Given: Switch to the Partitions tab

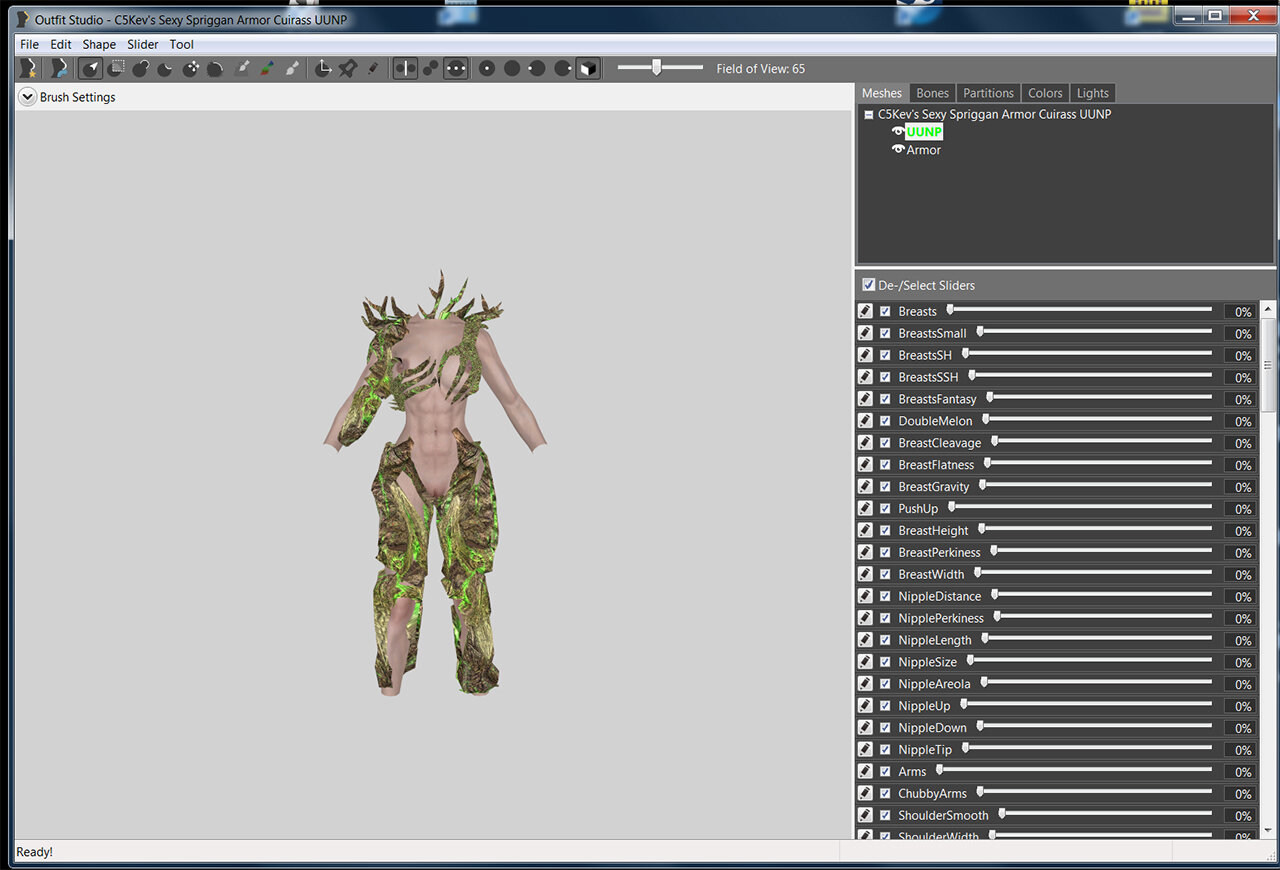Looking at the screenshot, I should (x=988, y=93).
